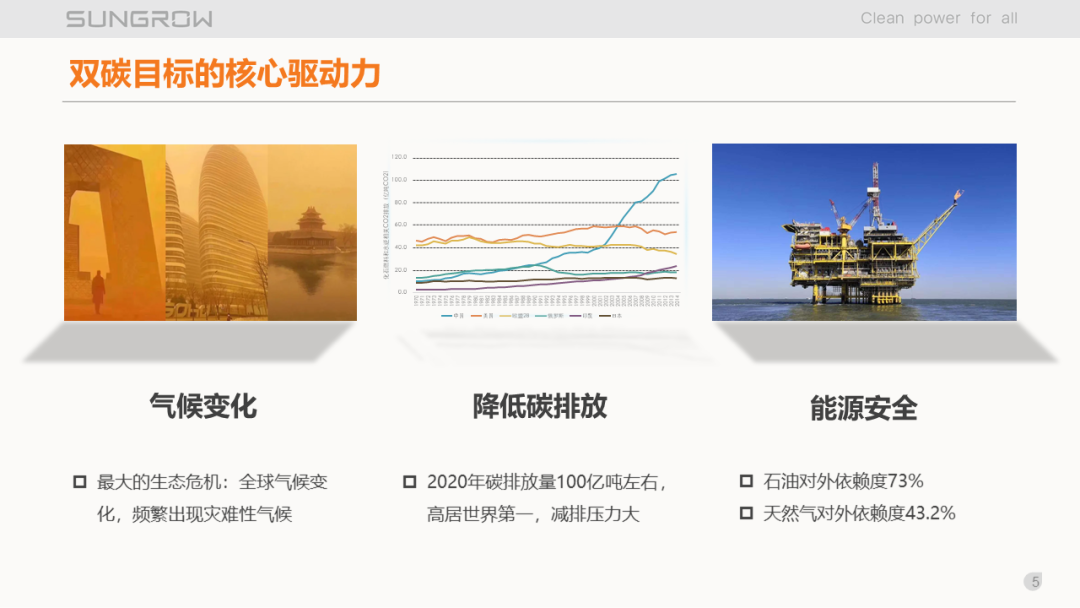The image size is (1080, 608).
Task: Click the text 高居世界第一，减排压力大
Action: 533,514
